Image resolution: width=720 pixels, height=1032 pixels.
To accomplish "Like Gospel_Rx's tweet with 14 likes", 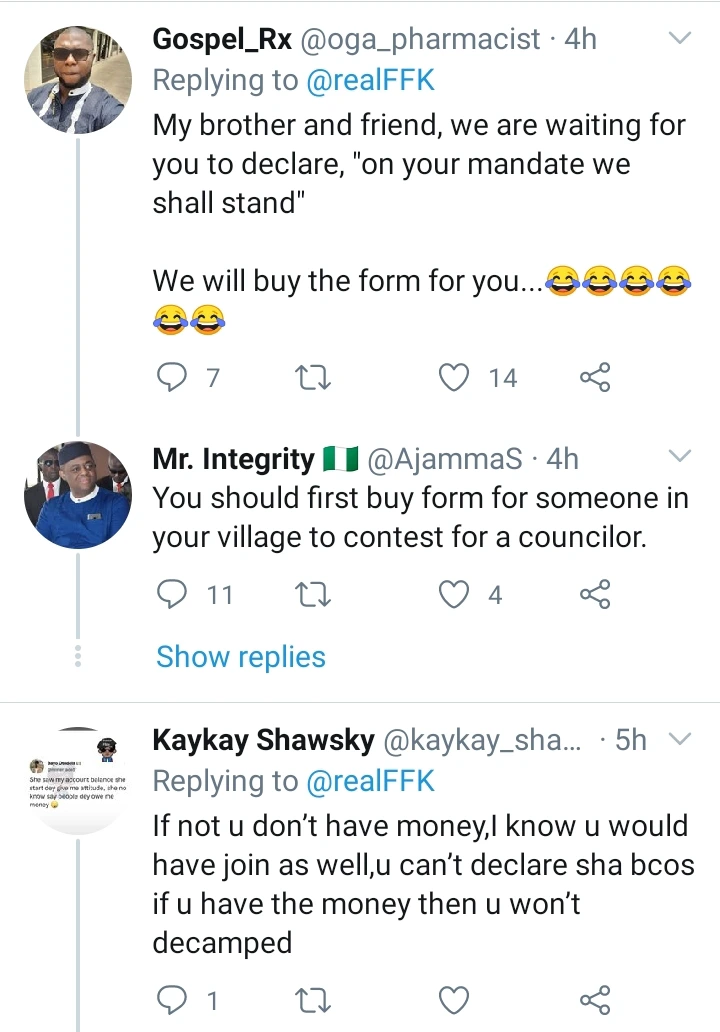I will [x=456, y=377].
